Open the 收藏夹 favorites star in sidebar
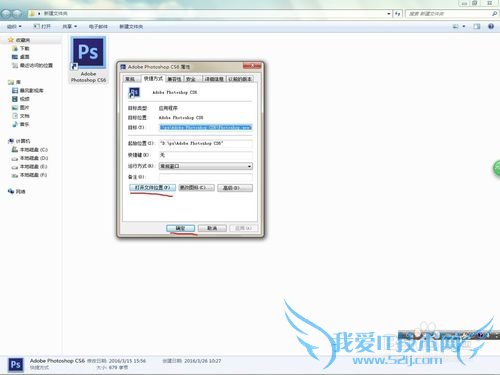Screen dimensions: 500x375 click(11, 40)
